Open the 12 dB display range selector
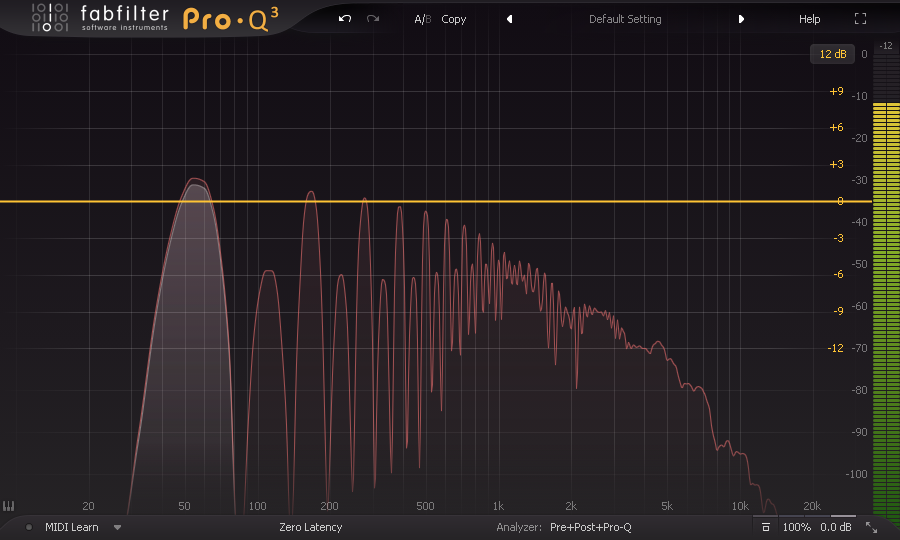Screen dimensions: 900x540 point(832,54)
